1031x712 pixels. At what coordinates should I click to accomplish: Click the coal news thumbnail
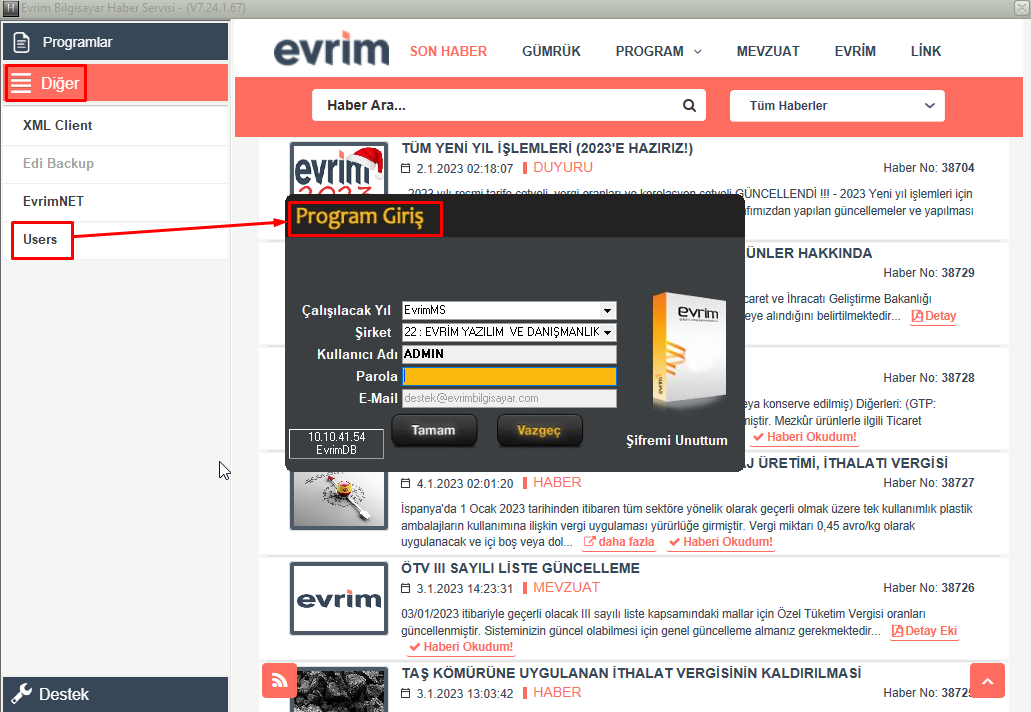click(x=339, y=690)
